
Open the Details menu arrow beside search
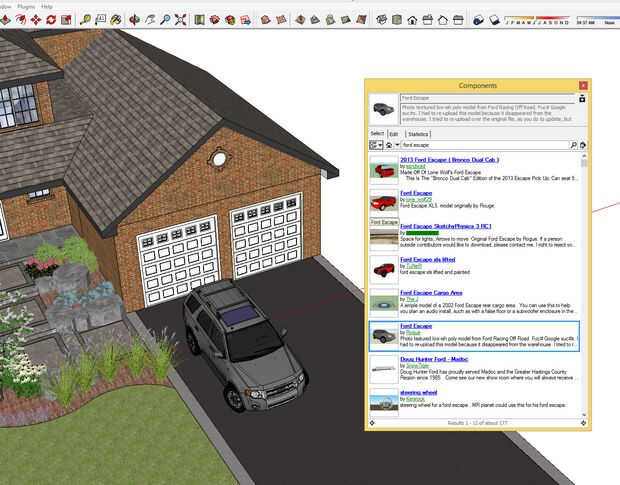pos(583,145)
